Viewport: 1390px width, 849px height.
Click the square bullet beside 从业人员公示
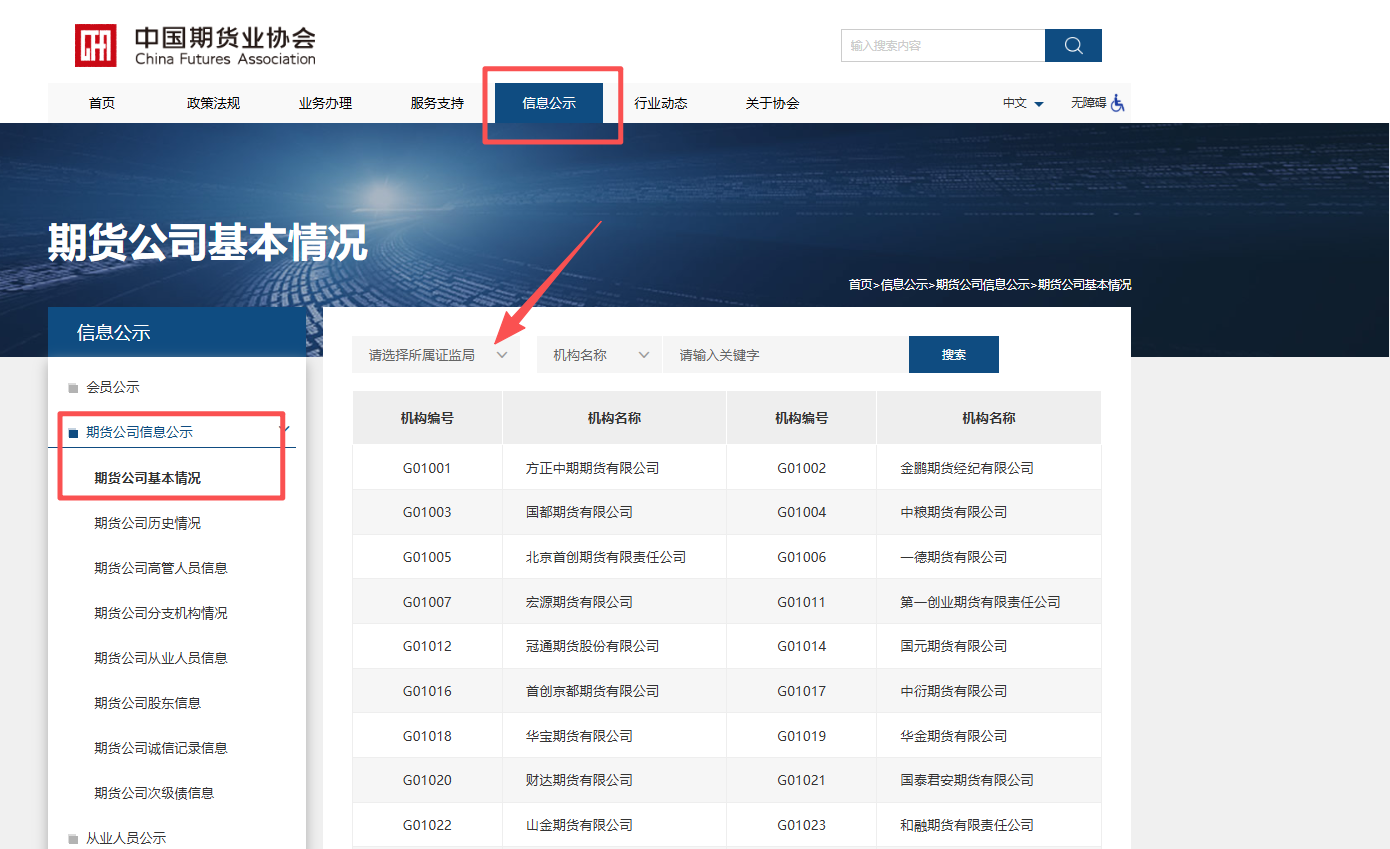[x=73, y=839]
